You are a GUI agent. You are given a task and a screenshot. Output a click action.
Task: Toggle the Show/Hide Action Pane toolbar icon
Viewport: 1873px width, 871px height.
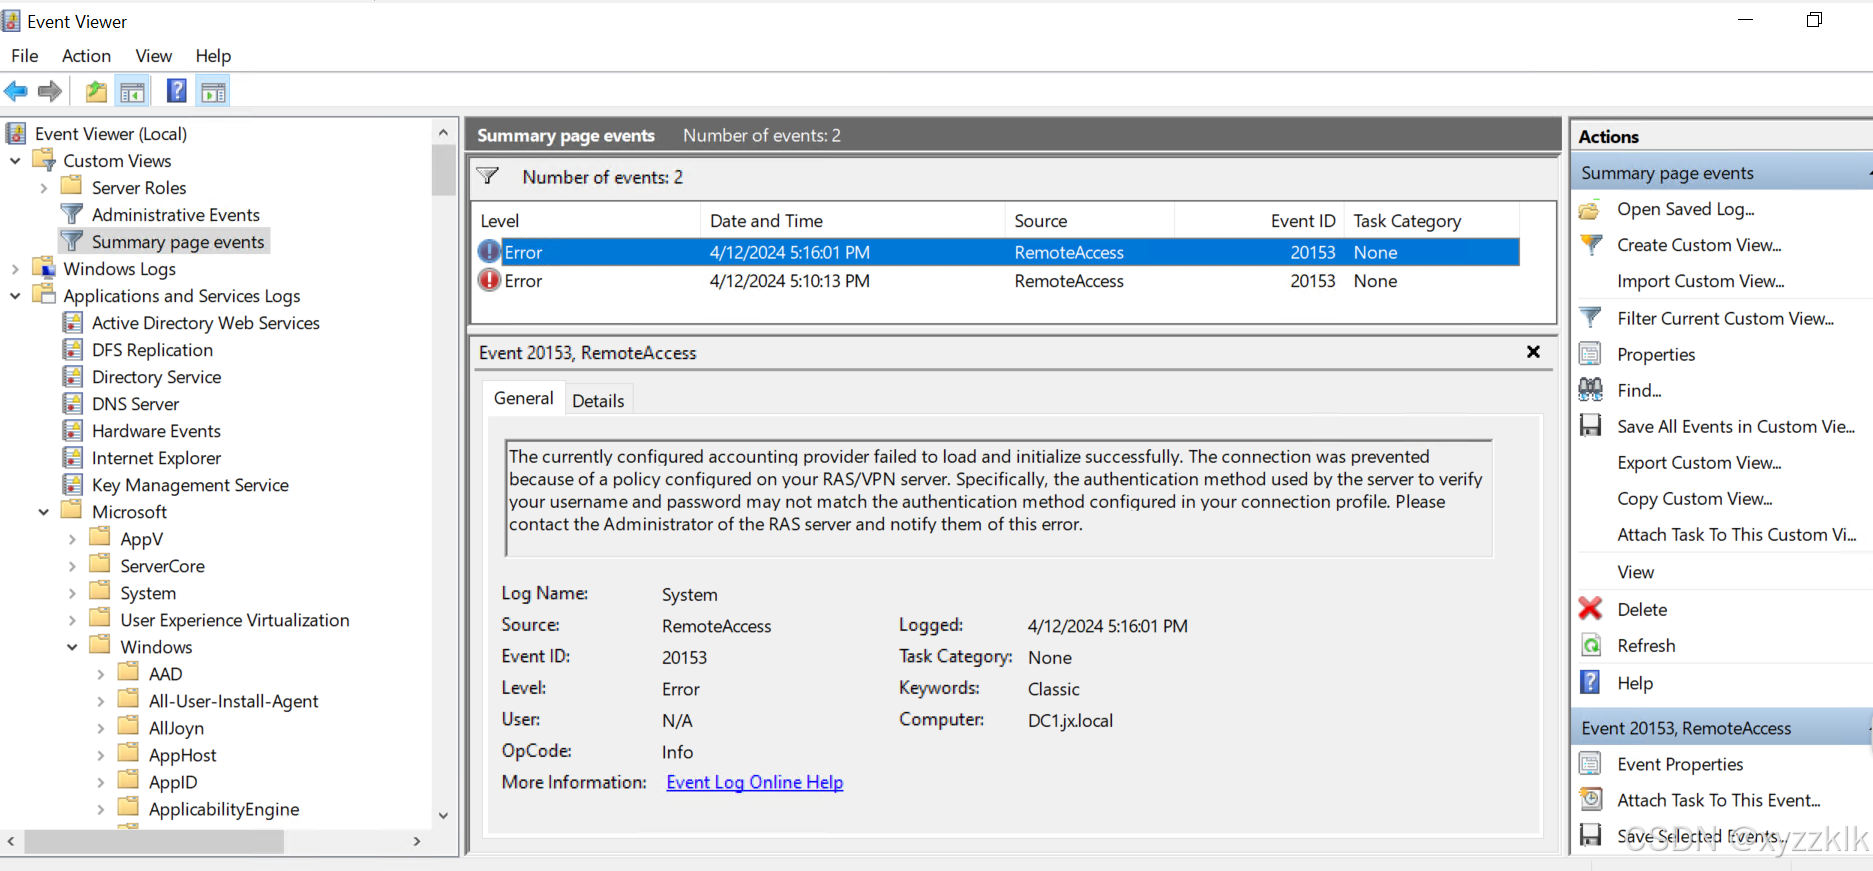point(213,92)
